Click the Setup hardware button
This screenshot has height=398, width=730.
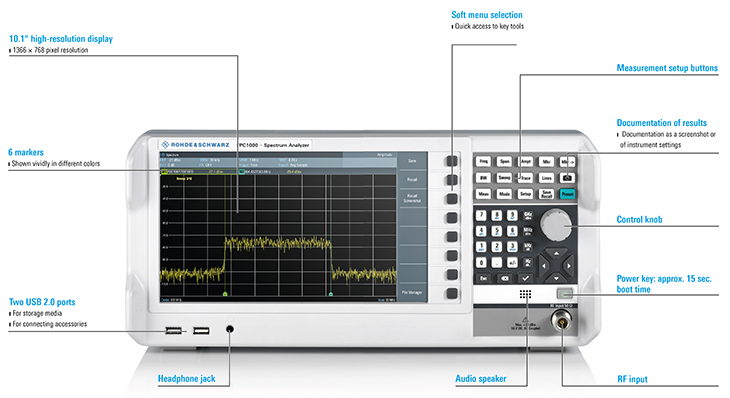coord(525,194)
